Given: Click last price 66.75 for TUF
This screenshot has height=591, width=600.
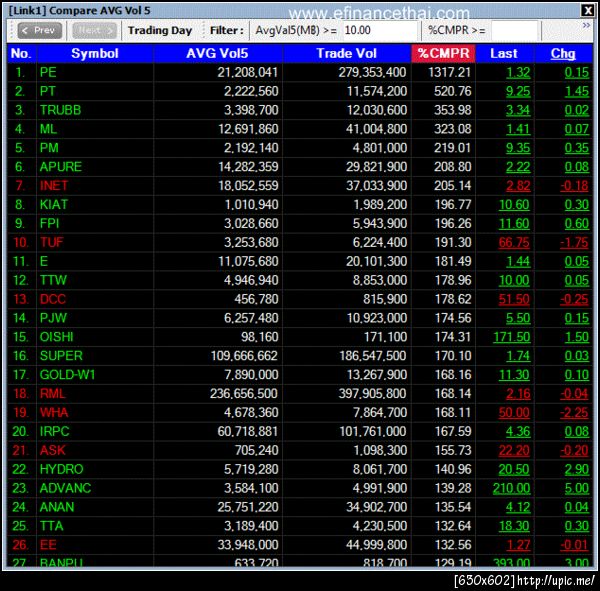Looking at the screenshot, I should tap(514, 242).
